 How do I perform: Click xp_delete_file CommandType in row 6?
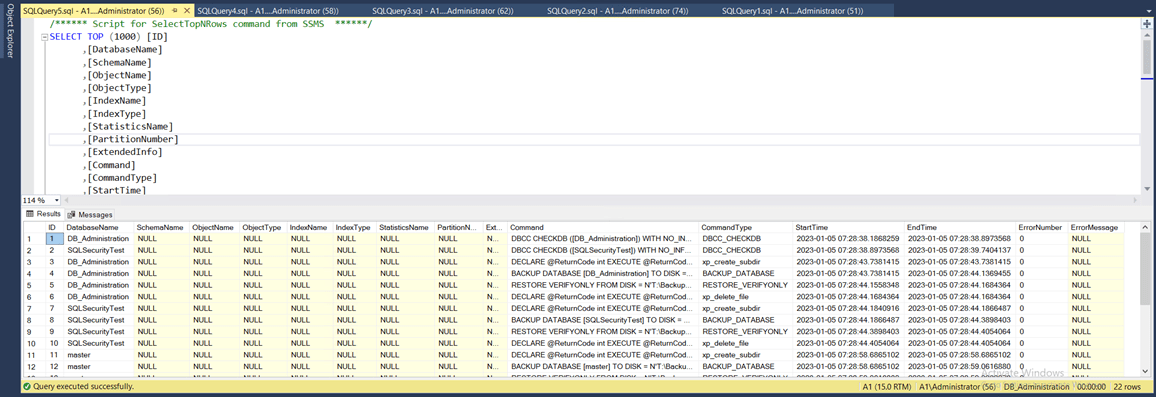[x=745, y=296]
